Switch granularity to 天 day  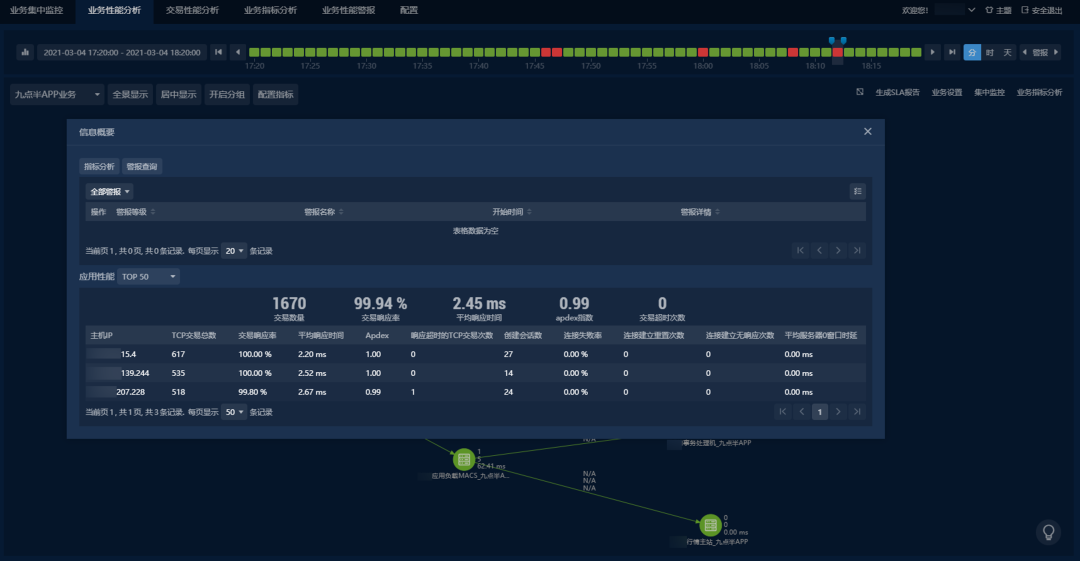[1007, 52]
